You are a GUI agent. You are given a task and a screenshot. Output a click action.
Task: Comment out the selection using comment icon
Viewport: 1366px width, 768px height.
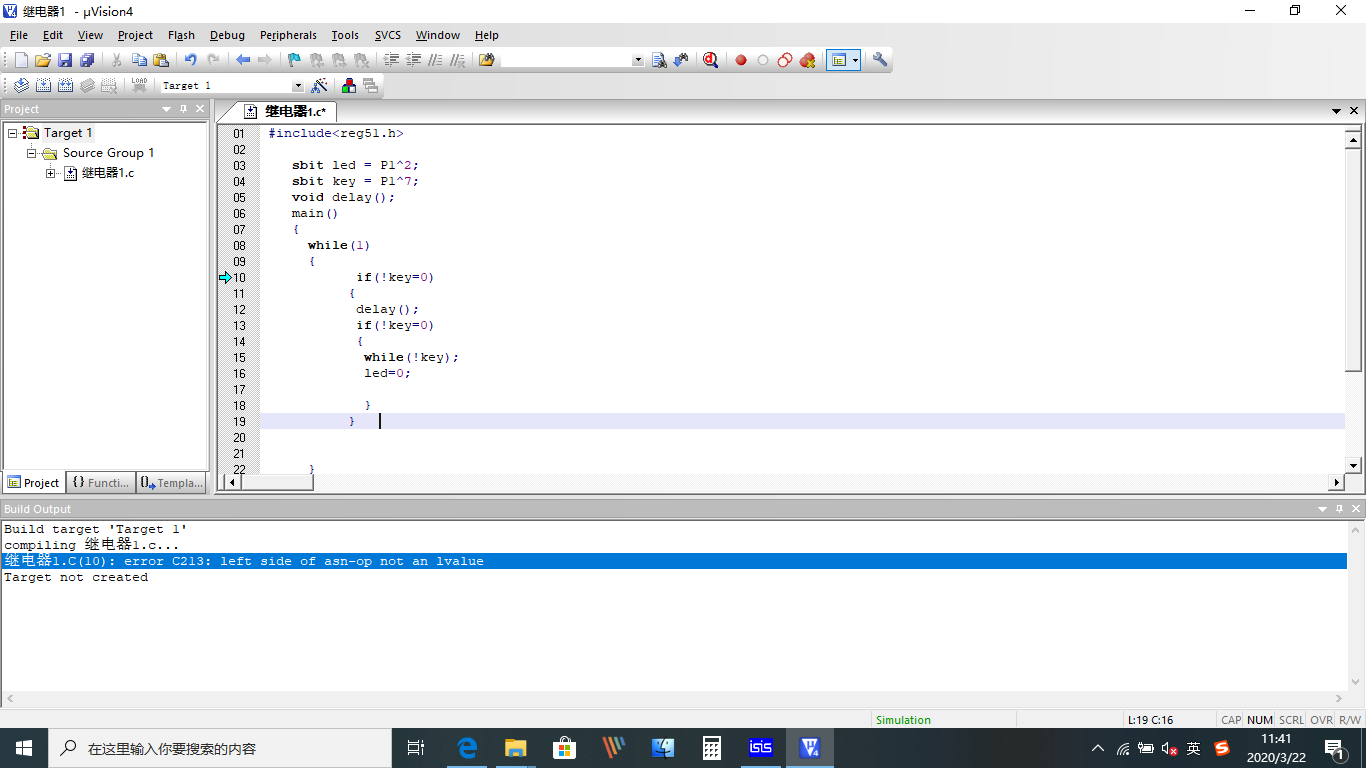[x=435, y=60]
